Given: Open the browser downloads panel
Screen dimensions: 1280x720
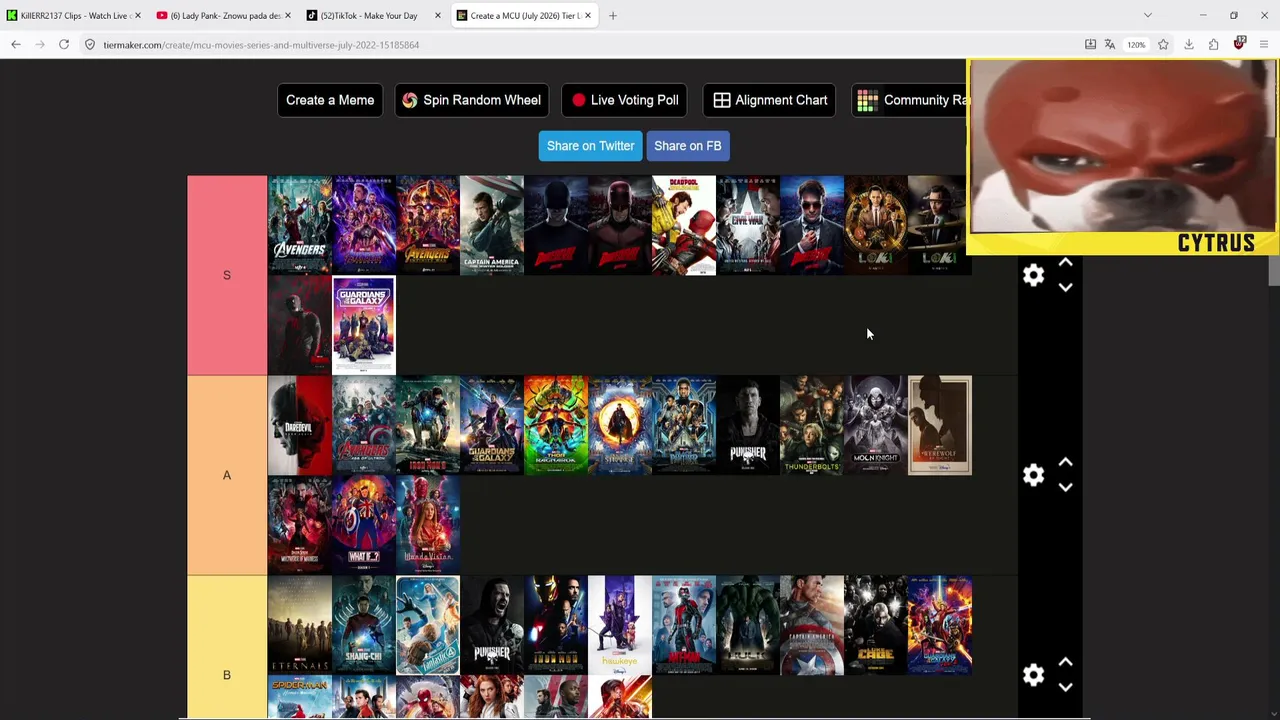Looking at the screenshot, I should point(1189,44).
